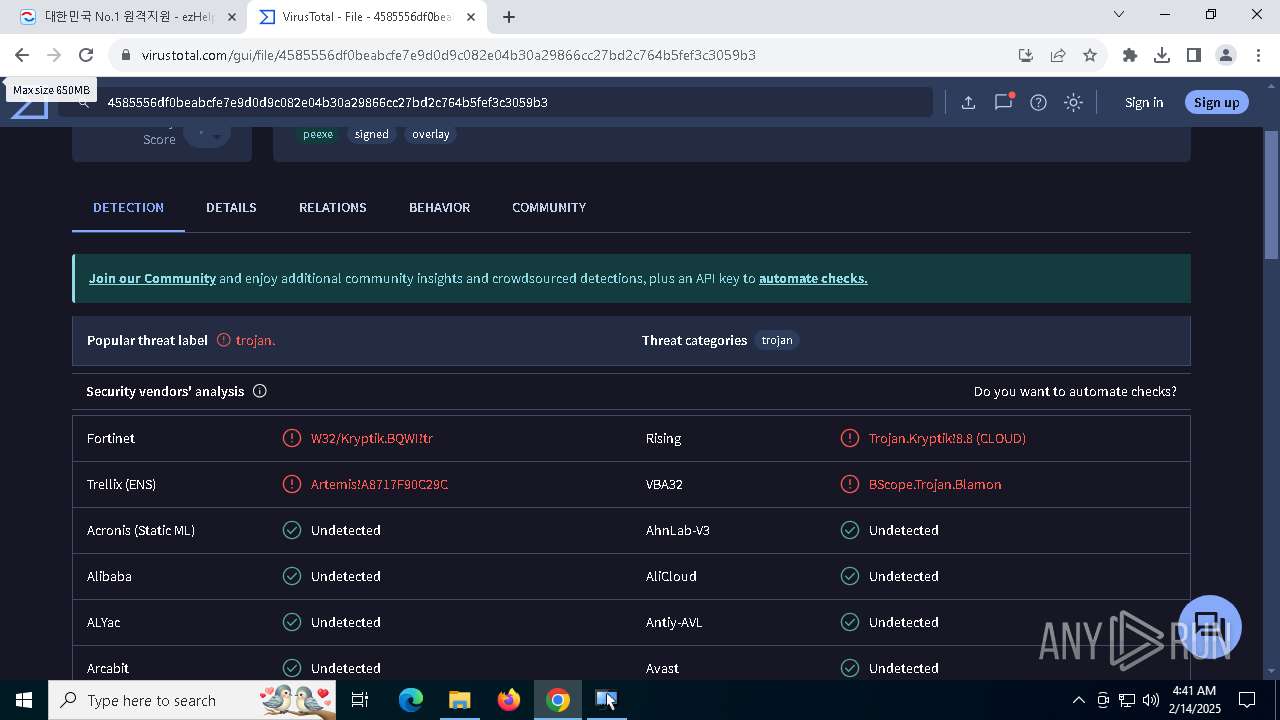
Task: Click the Chrome reload page icon
Action: (x=86, y=55)
